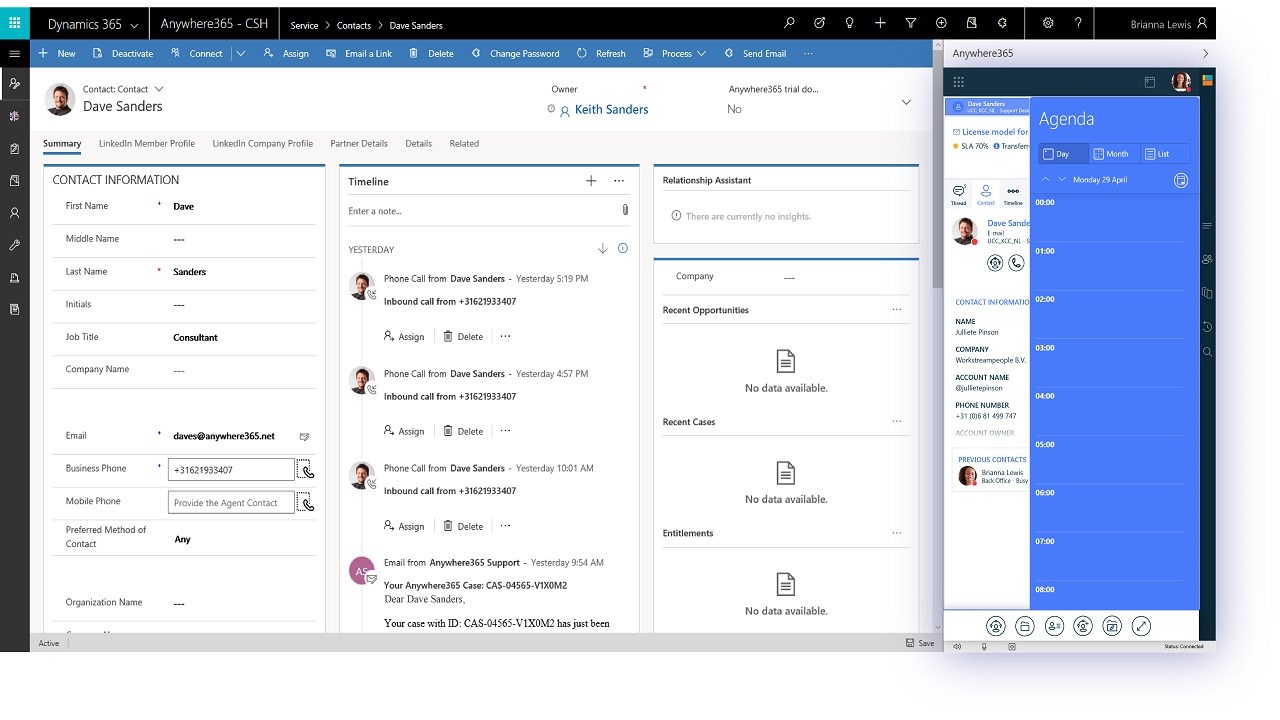
Task: Click the contact card icon in Anywhere365 bottom bar
Action: point(1054,626)
